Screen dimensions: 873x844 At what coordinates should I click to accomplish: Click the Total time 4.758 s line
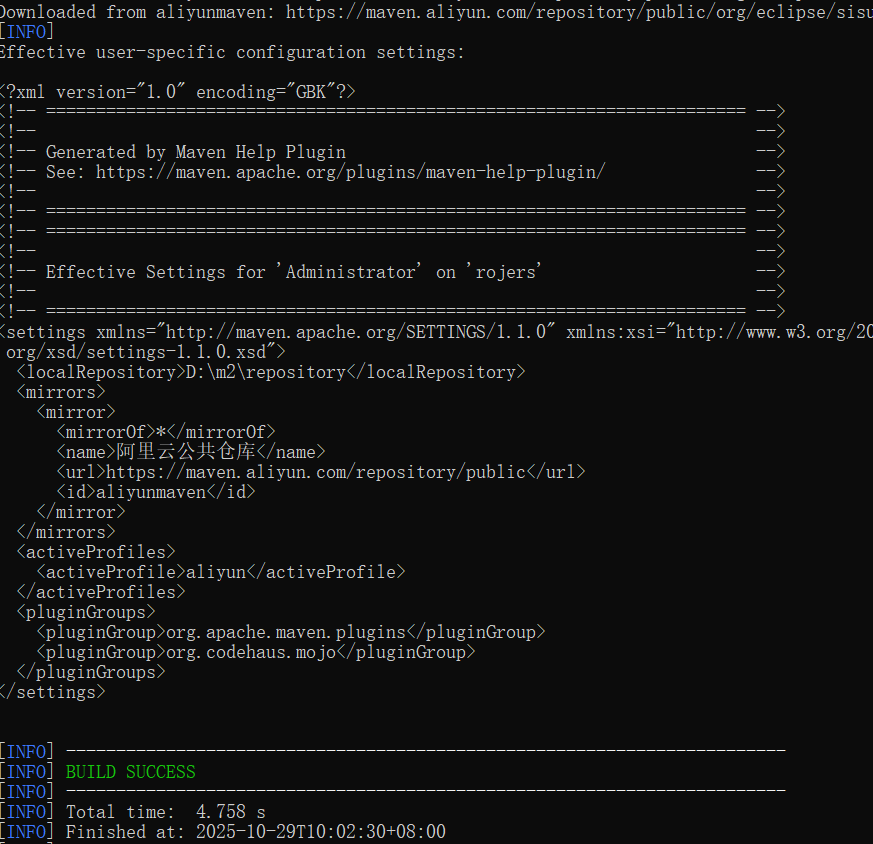[x=165, y=812]
